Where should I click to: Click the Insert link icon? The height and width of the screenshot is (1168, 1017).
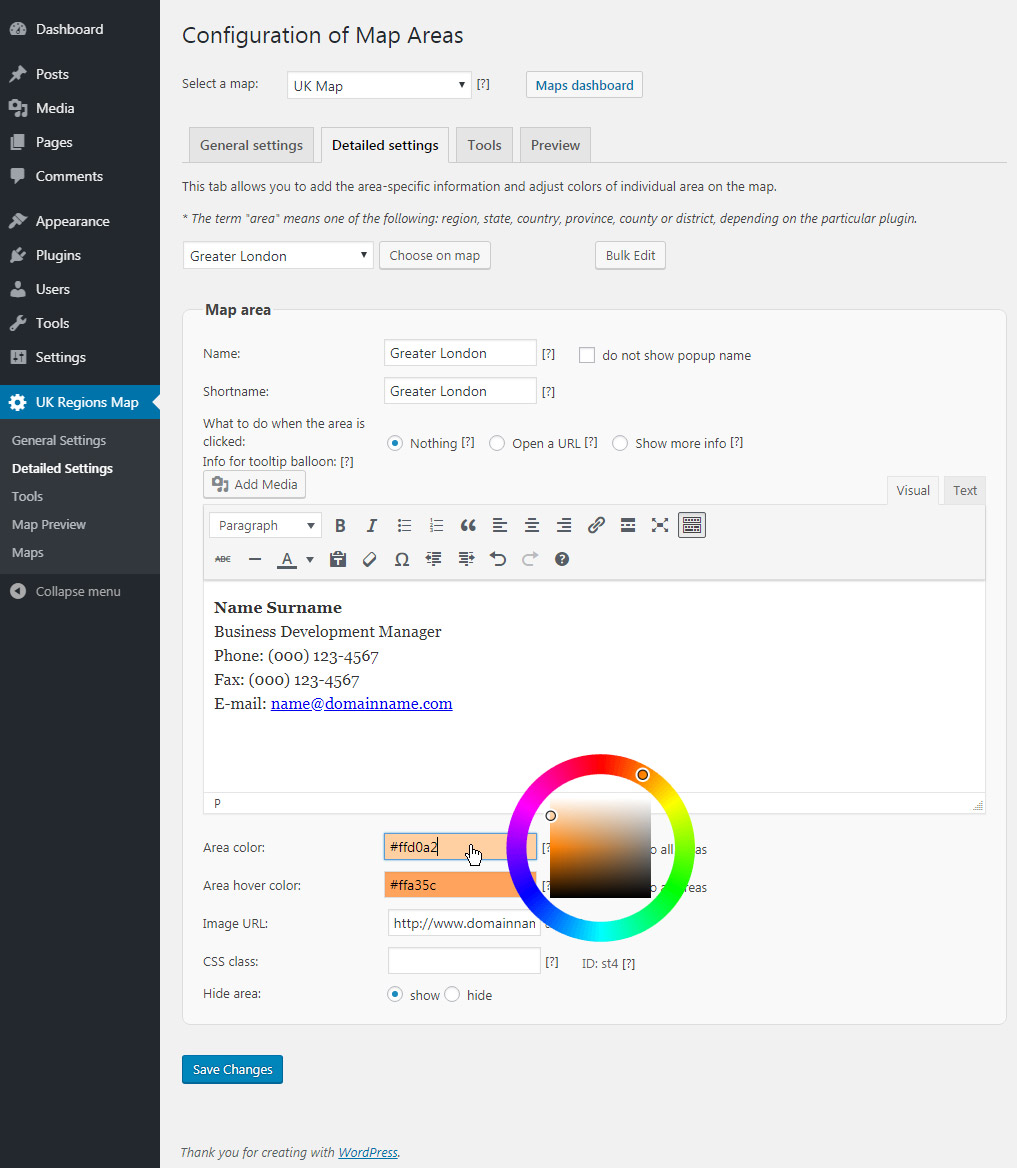pyautogui.click(x=596, y=525)
